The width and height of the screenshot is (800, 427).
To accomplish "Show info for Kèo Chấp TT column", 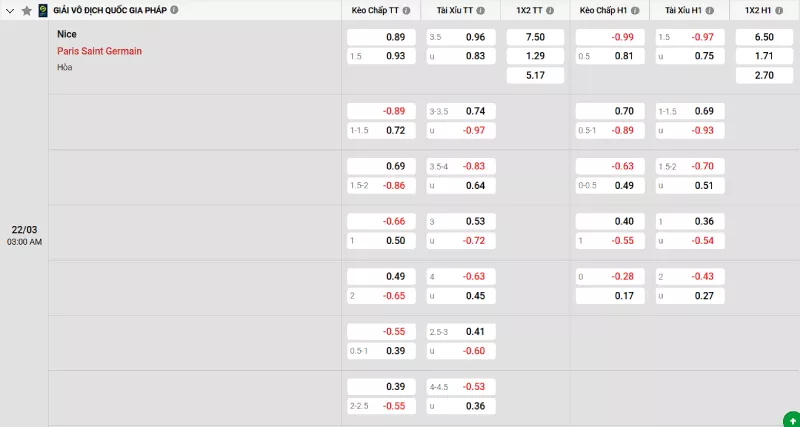I will click(407, 10).
